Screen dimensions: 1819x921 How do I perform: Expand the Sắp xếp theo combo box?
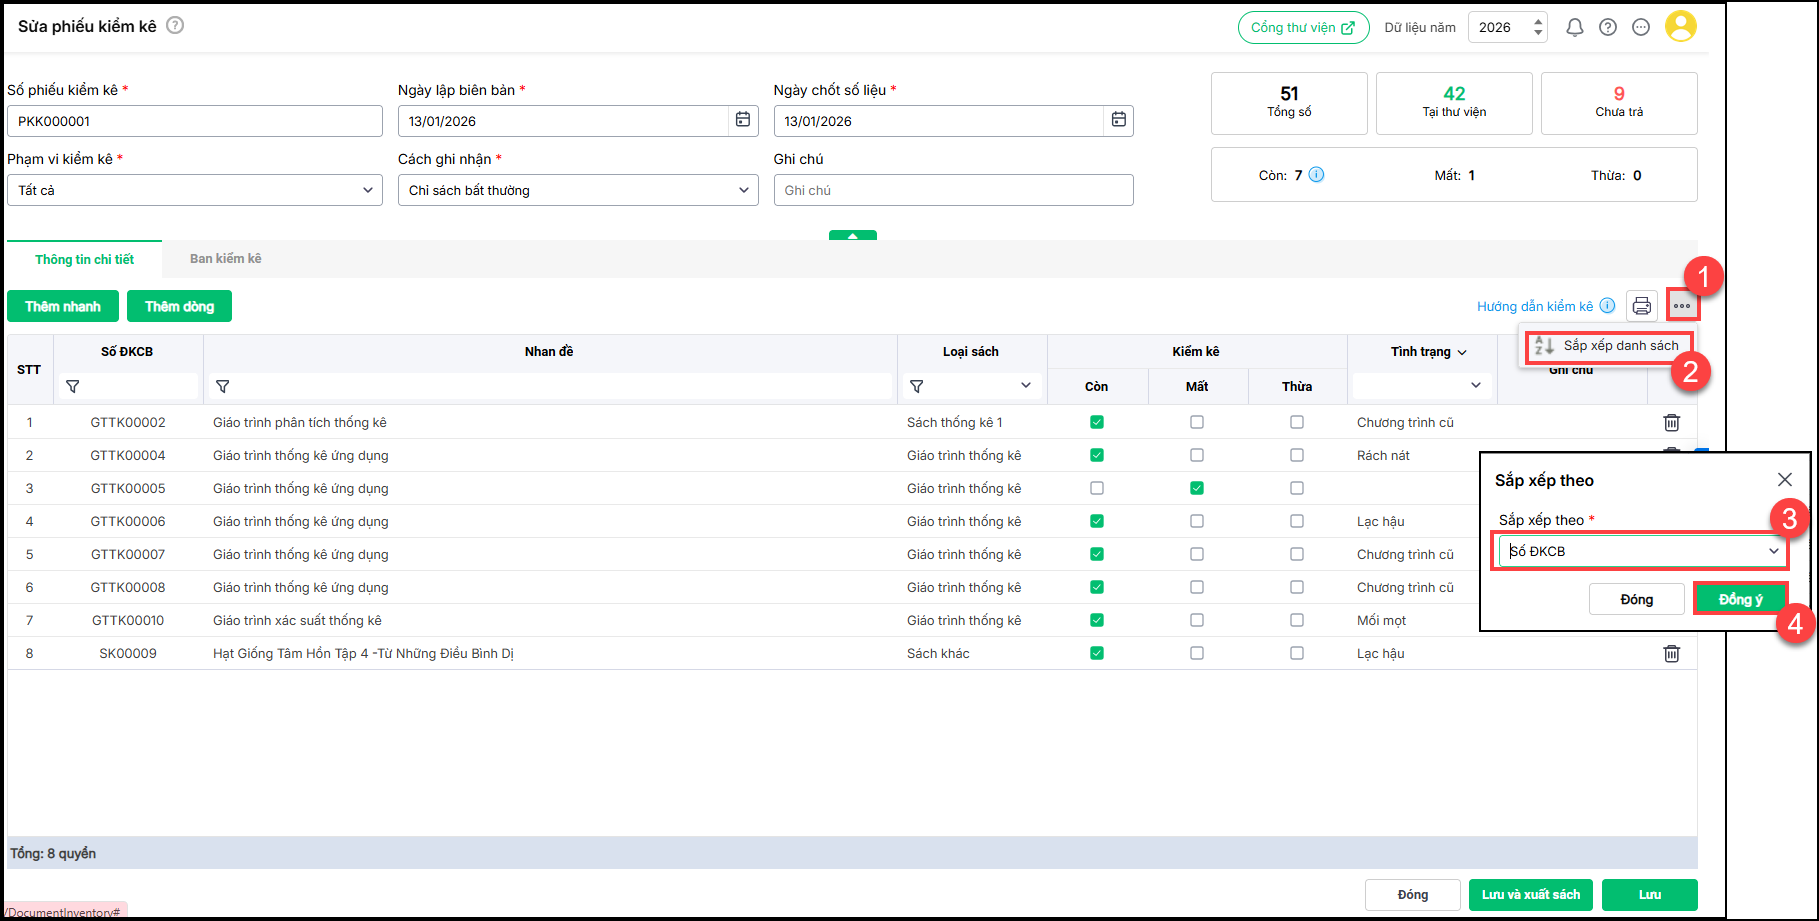1640,551
